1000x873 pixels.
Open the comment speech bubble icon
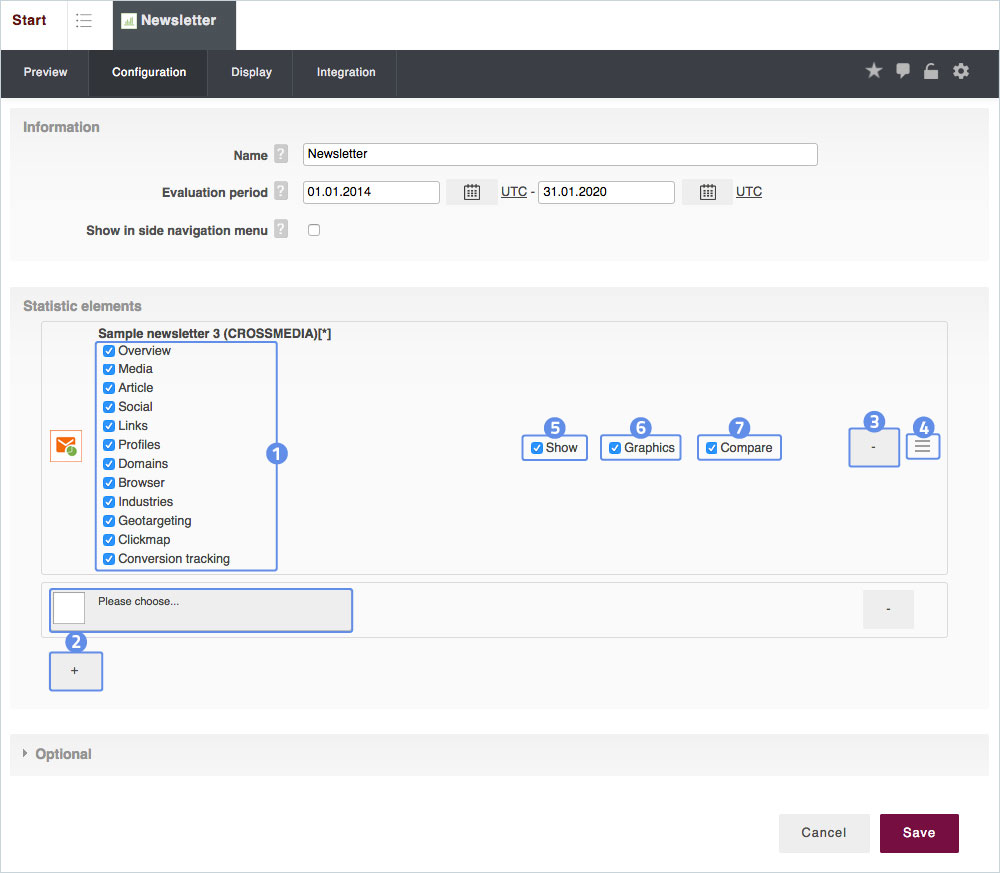pyautogui.click(x=903, y=71)
